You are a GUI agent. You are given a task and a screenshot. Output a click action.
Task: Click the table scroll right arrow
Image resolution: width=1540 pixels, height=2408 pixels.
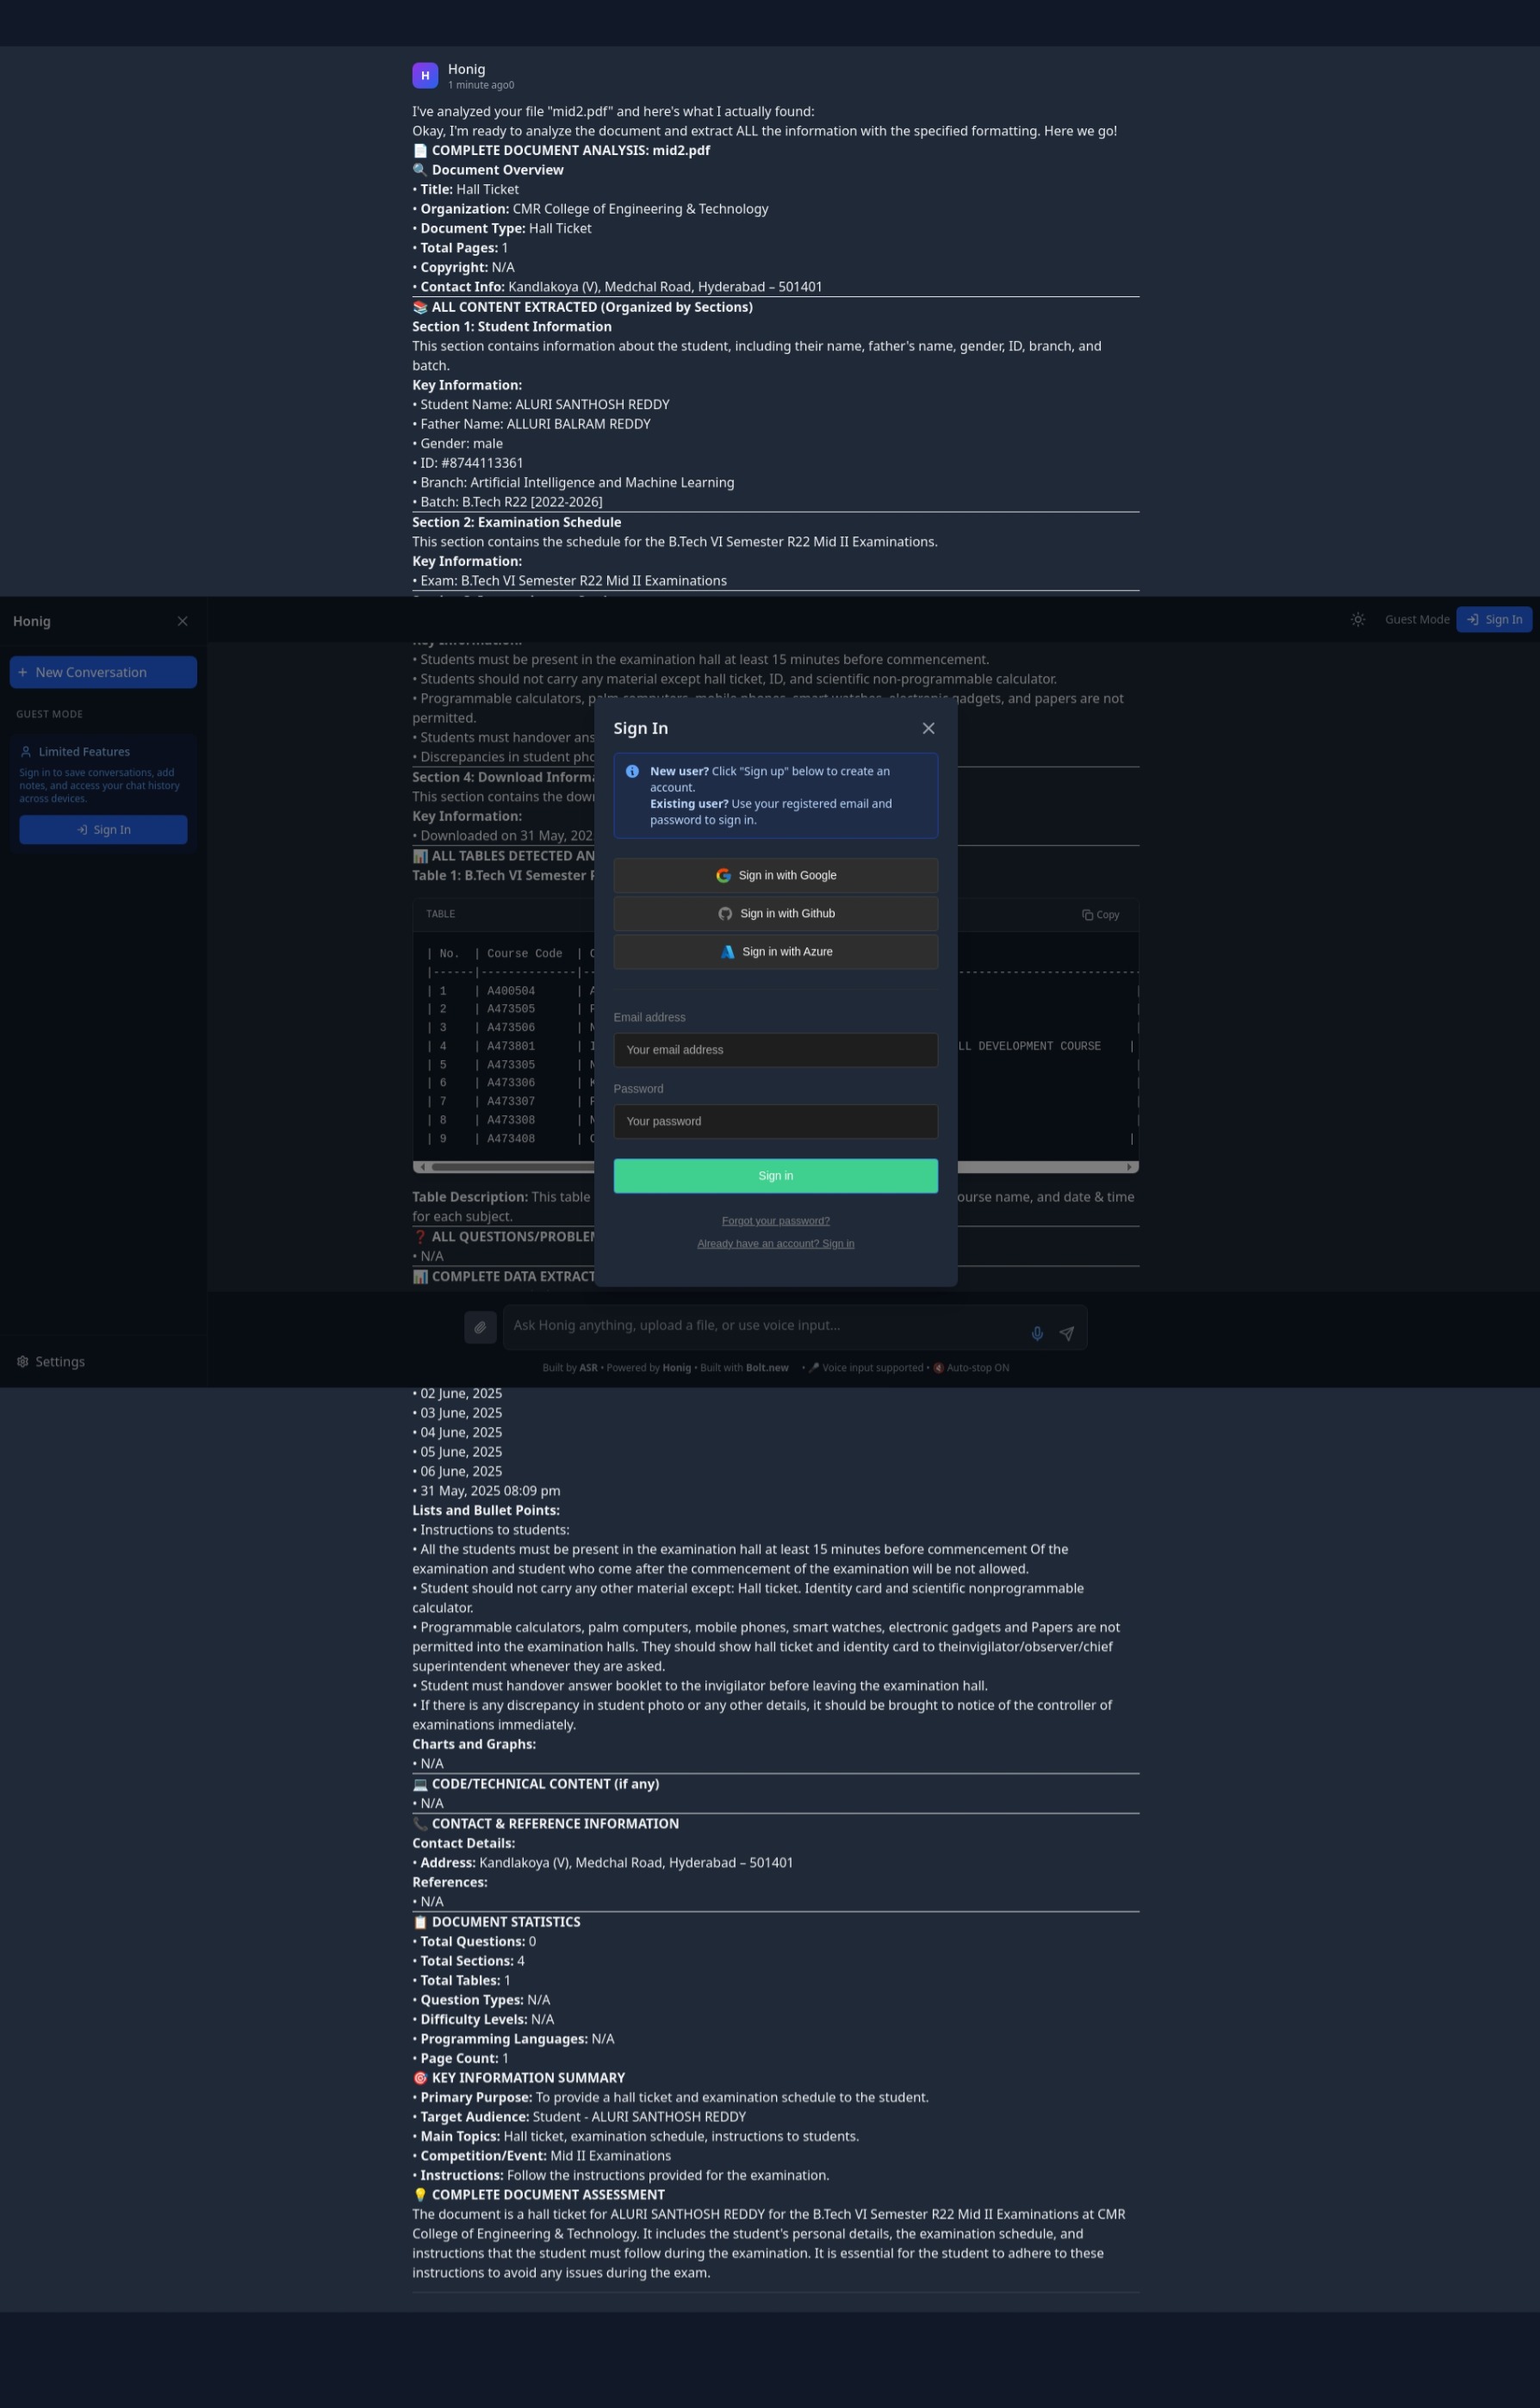[x=1129, y=1166]
